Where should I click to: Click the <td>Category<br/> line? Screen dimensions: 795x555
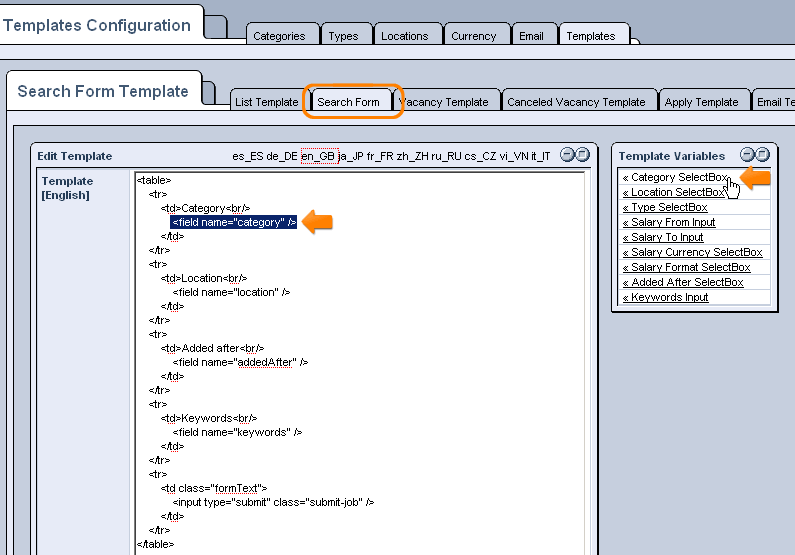click(205, 208)
